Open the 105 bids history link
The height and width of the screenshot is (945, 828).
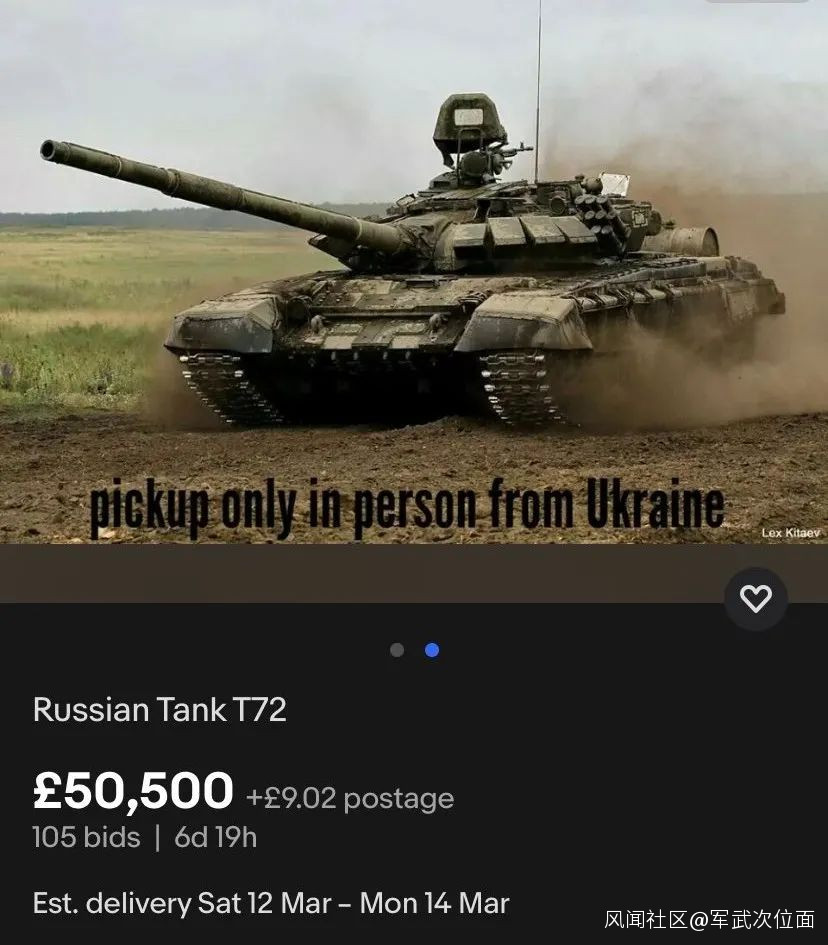tap(86, 837)
